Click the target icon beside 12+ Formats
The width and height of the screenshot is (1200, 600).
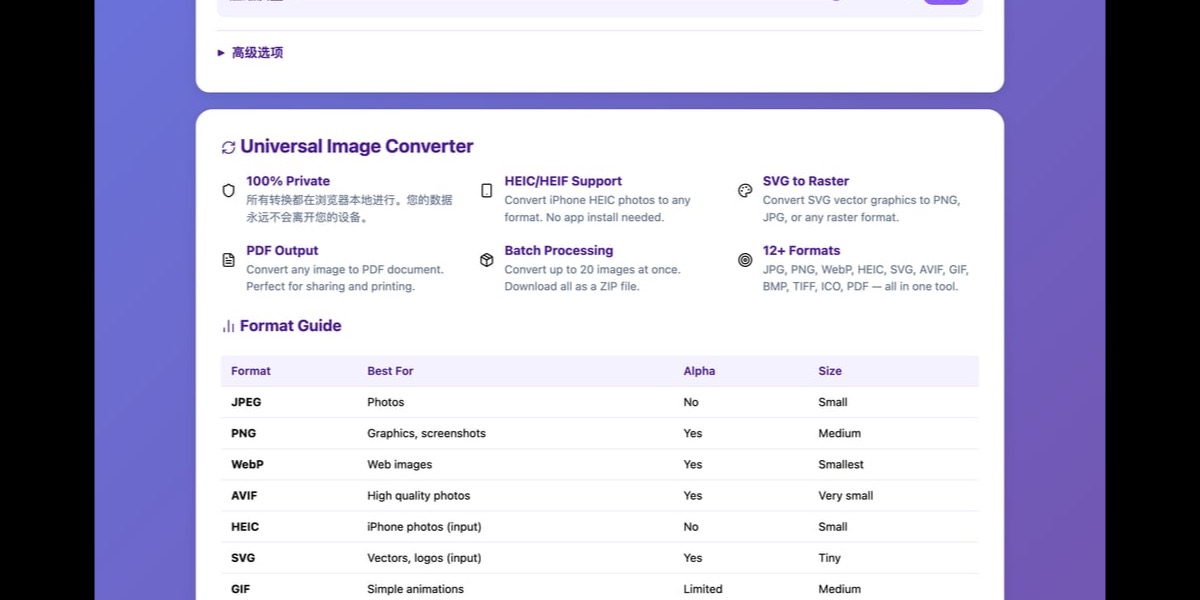tap(744, 260)
